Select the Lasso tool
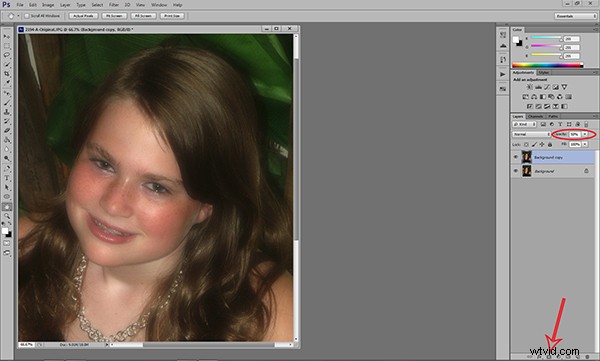This screenshot has height=361, width=600. (7, 55)
